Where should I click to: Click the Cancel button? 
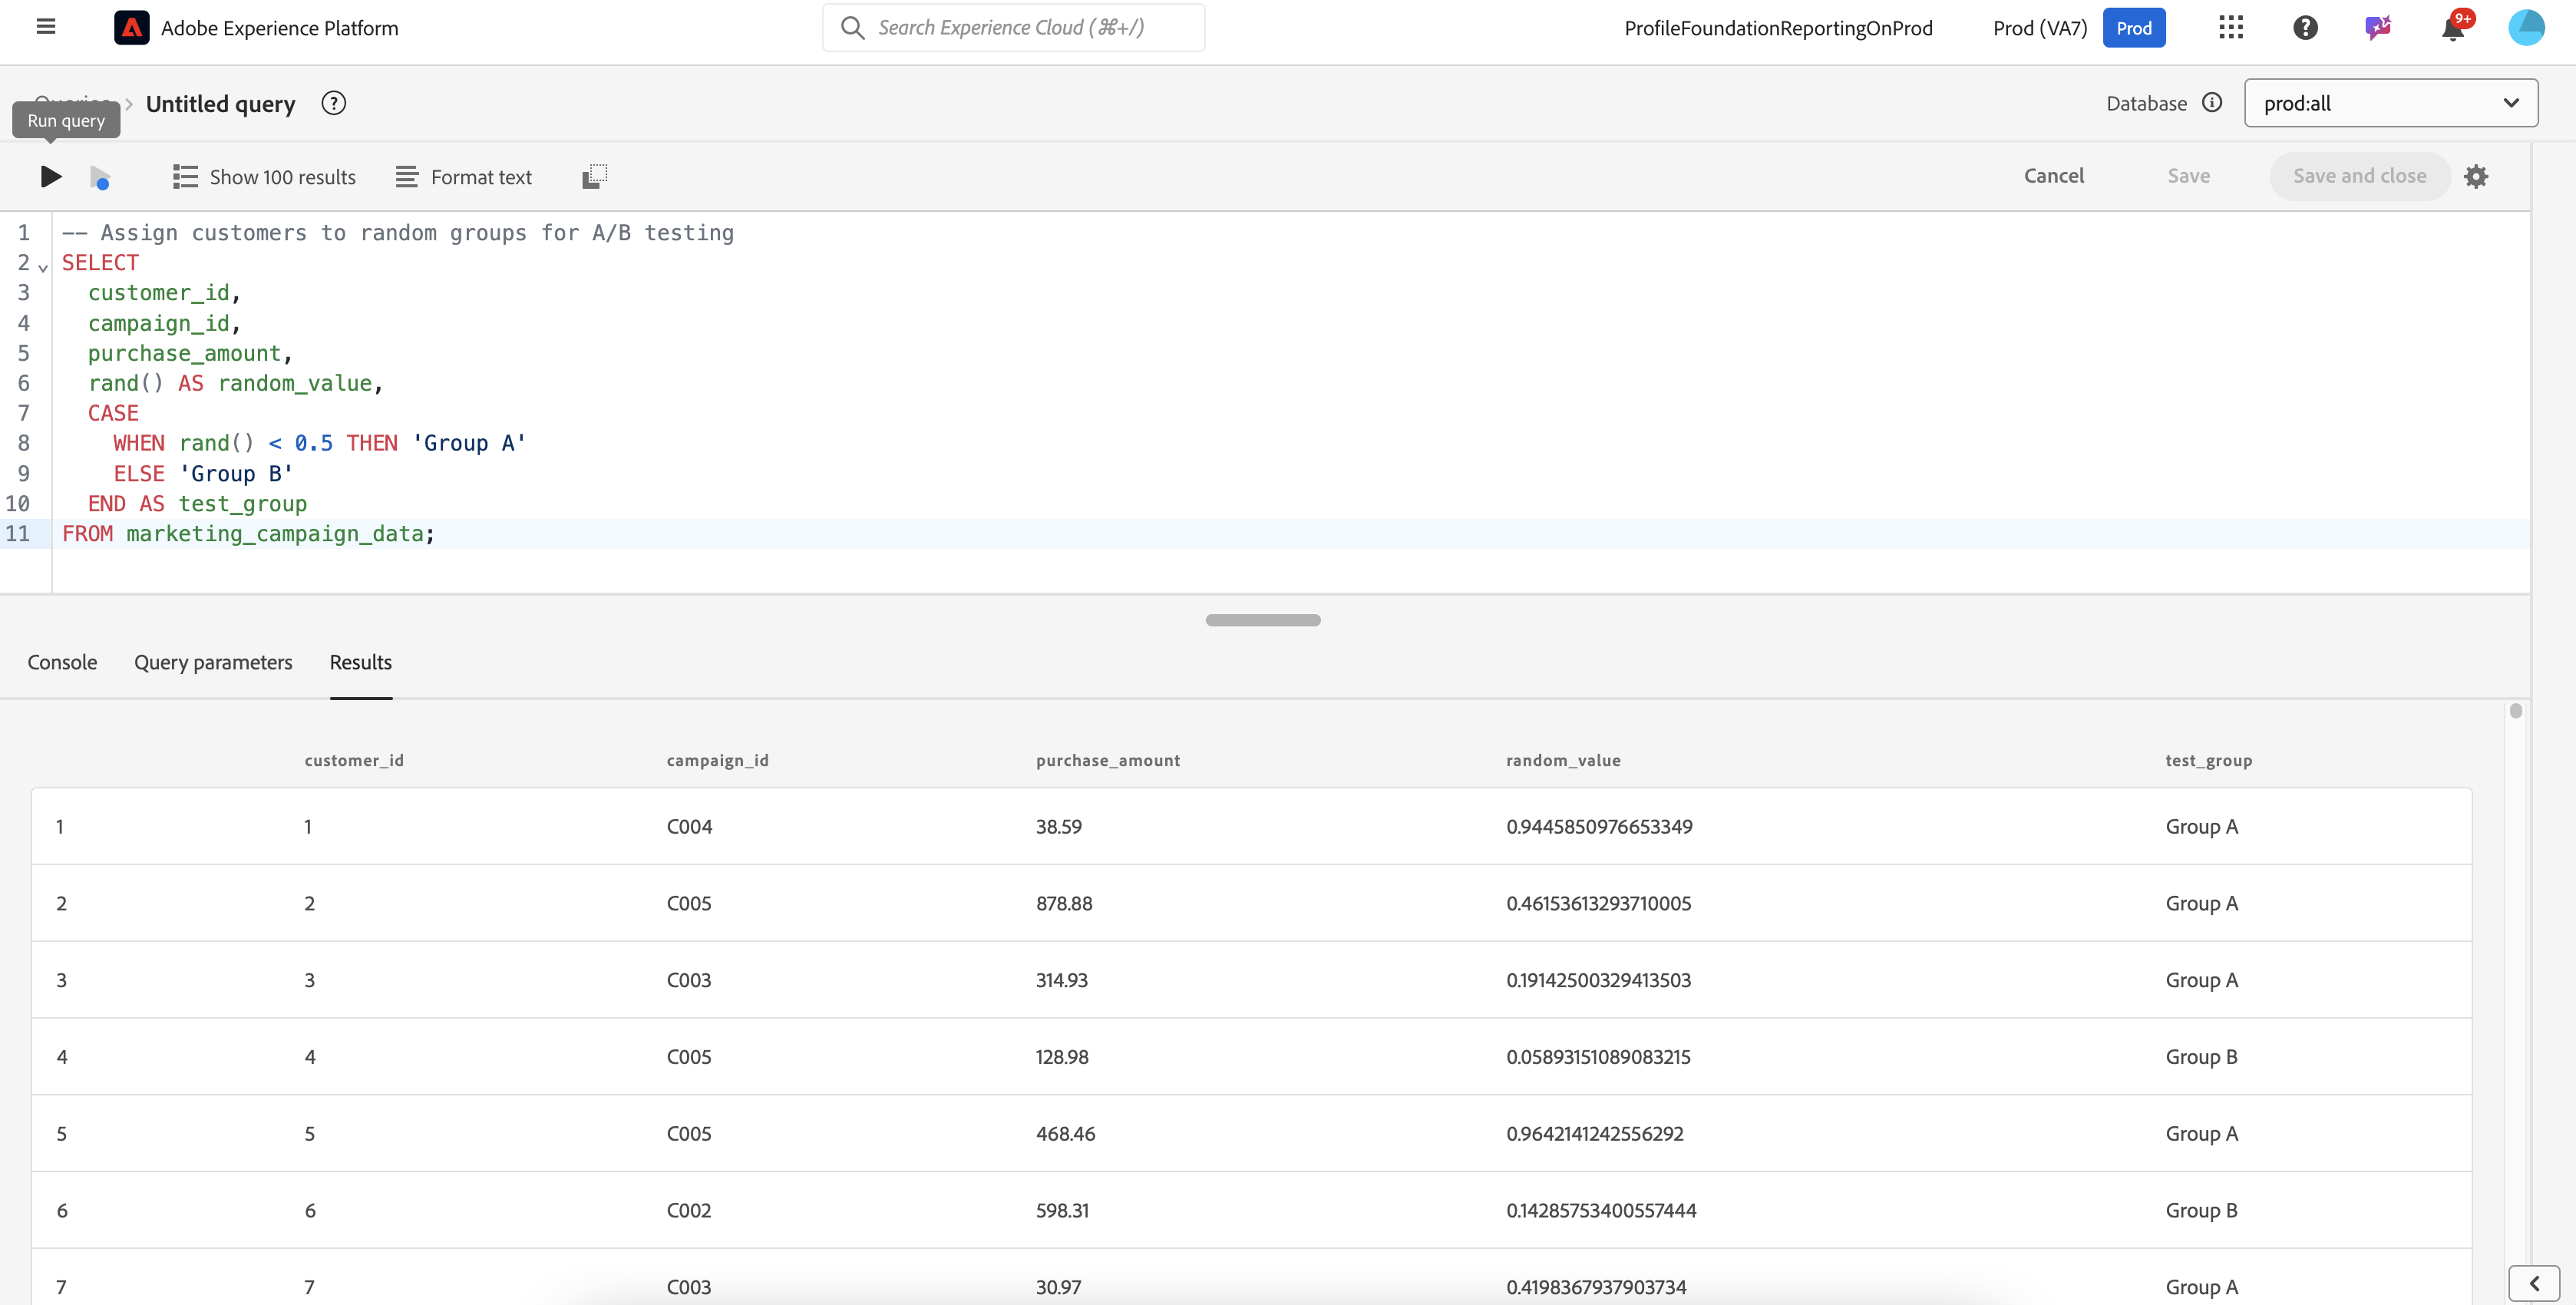2053,176
